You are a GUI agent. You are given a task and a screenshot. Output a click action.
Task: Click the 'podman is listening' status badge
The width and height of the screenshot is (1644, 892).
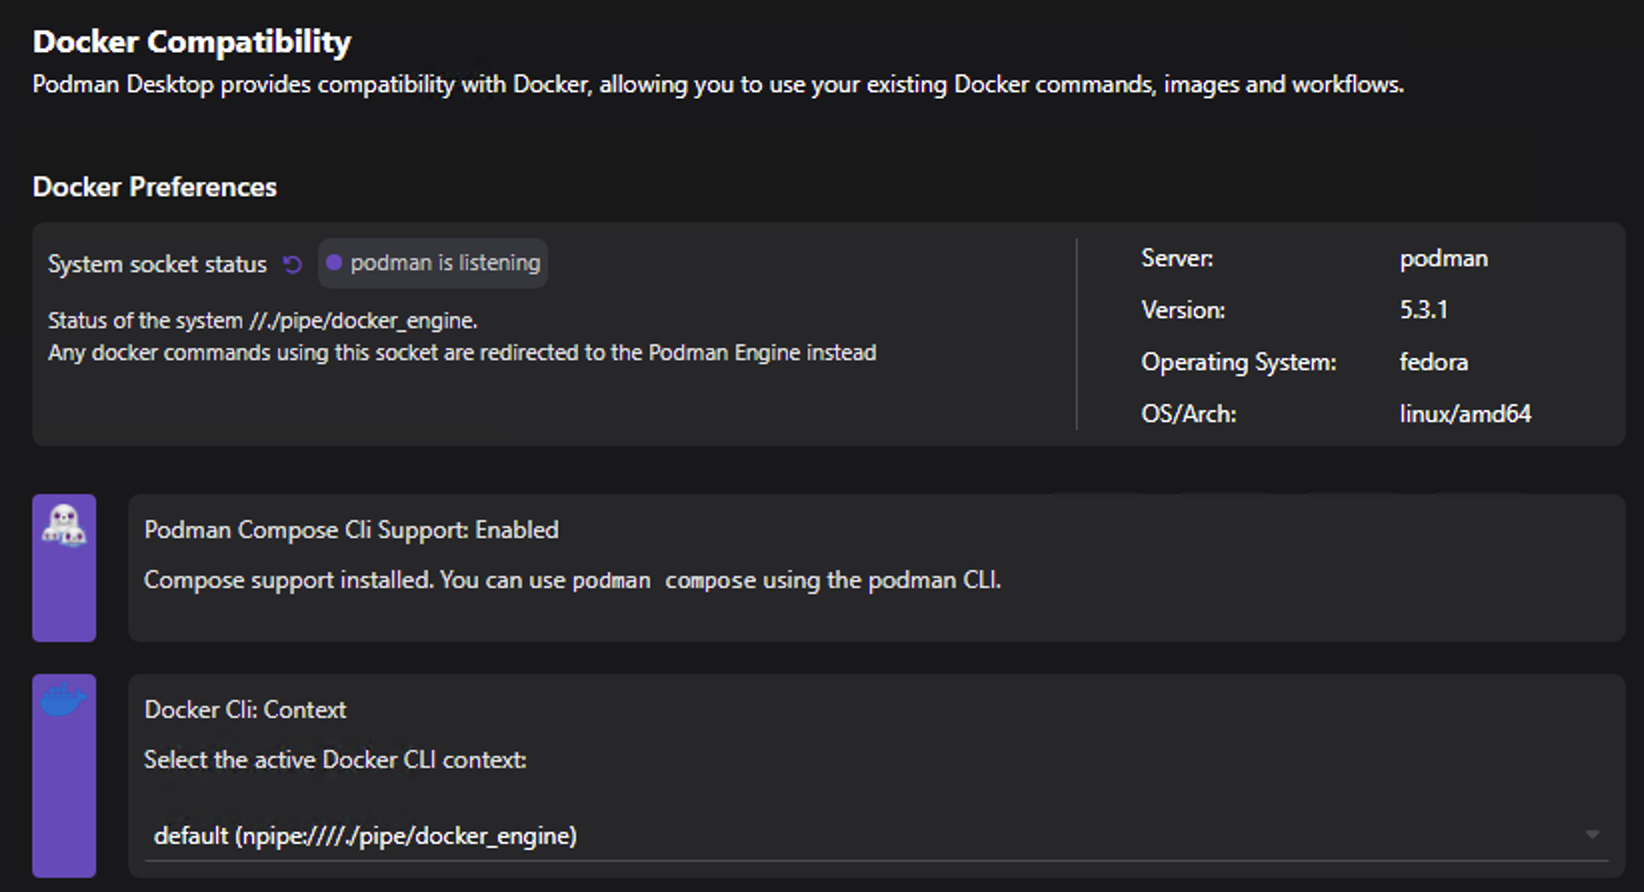[434, 263]
